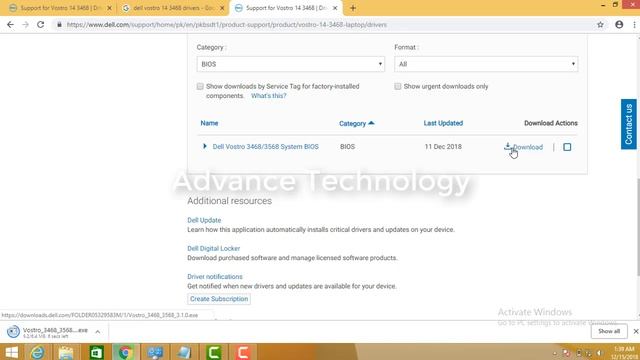
Task: Switch to first Support for Vostro tab
Action: pyautogui.click(x=60, y=8)
